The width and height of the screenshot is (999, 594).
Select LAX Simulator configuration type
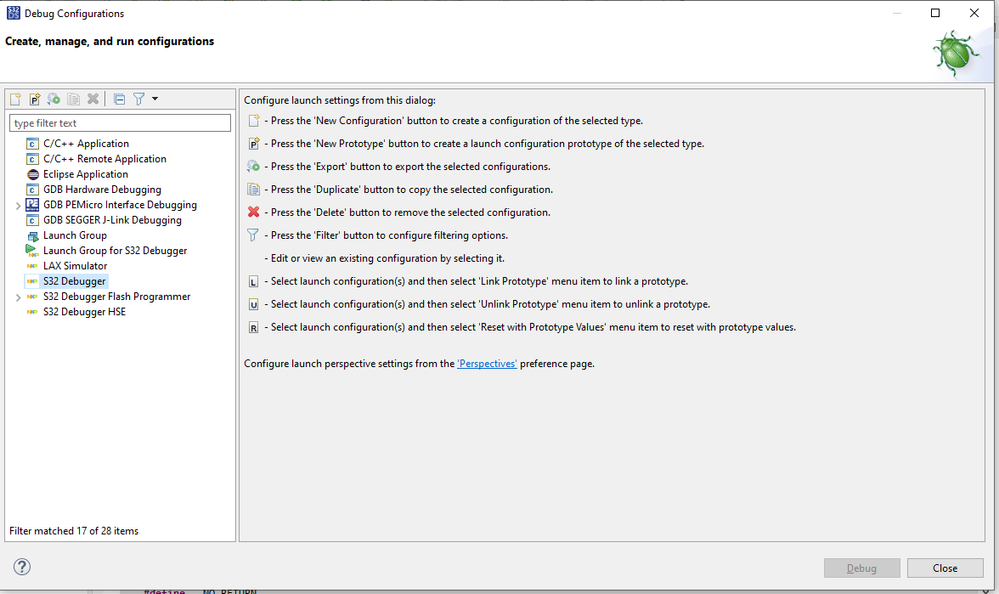75,266
